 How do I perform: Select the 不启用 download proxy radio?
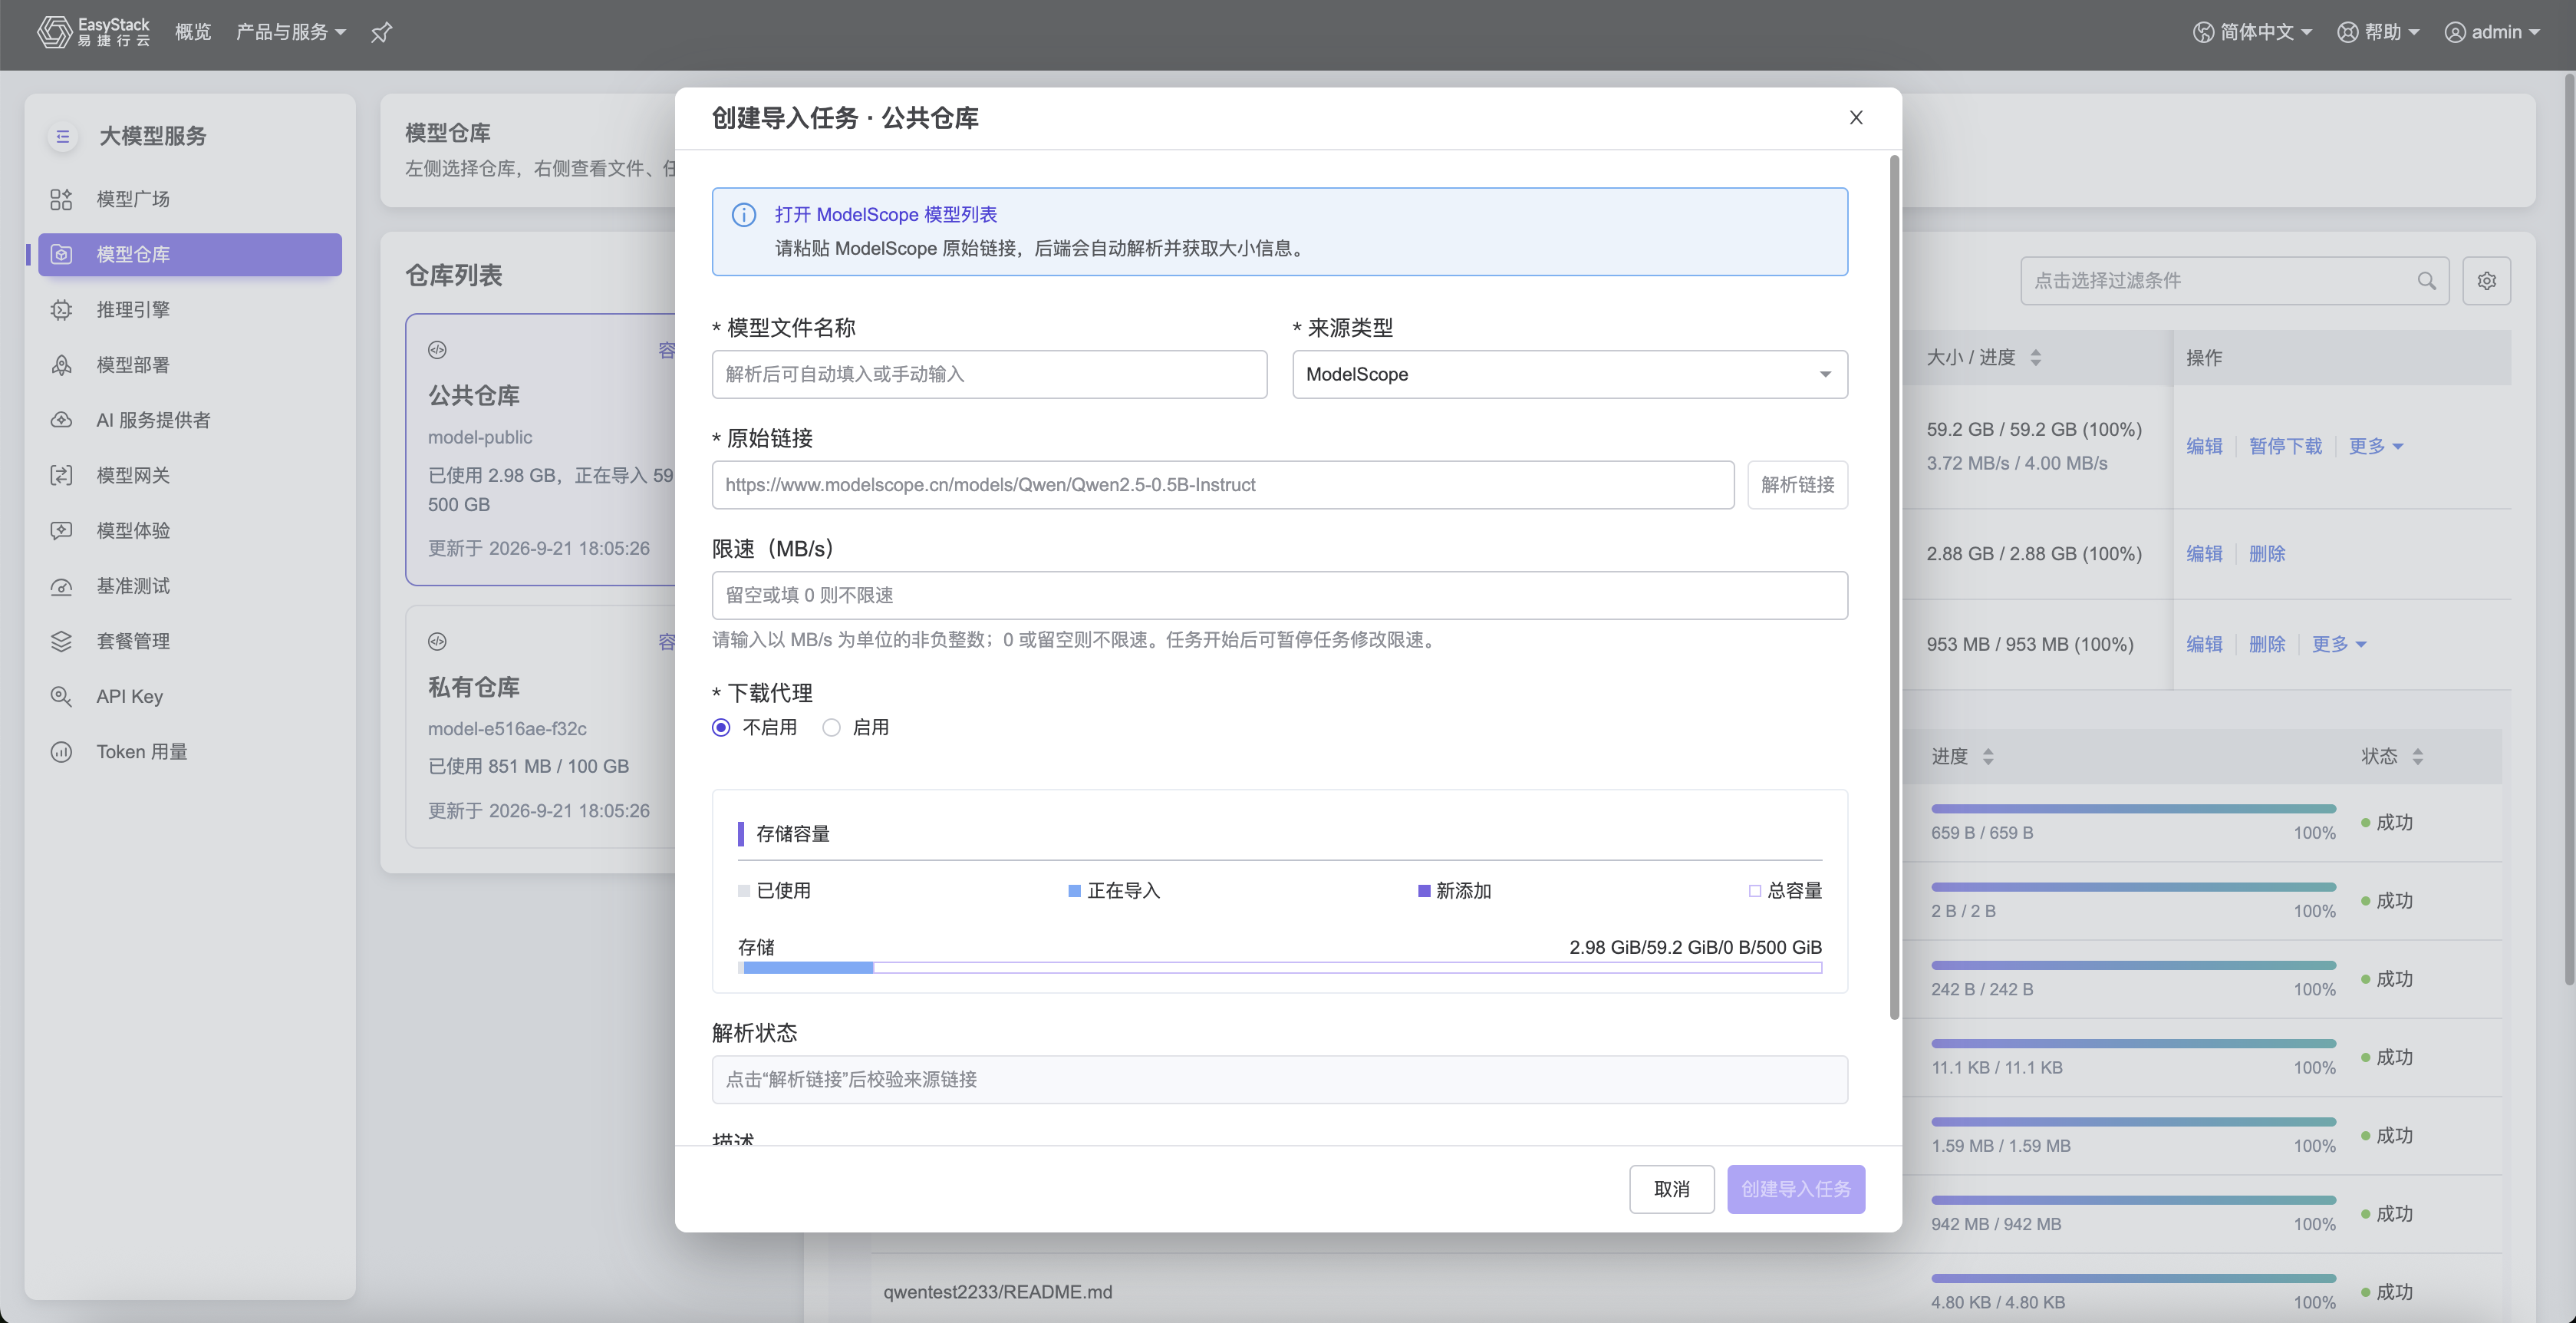tap(721, 728)
